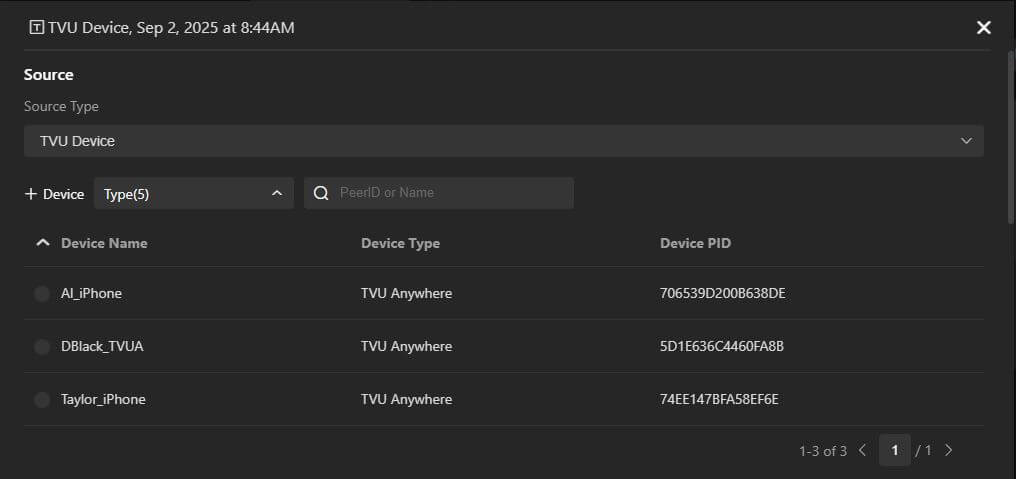The height and width of the screenshot is (479, 1016).
Task: Click the TVU Device title icon
Action: 37,28
